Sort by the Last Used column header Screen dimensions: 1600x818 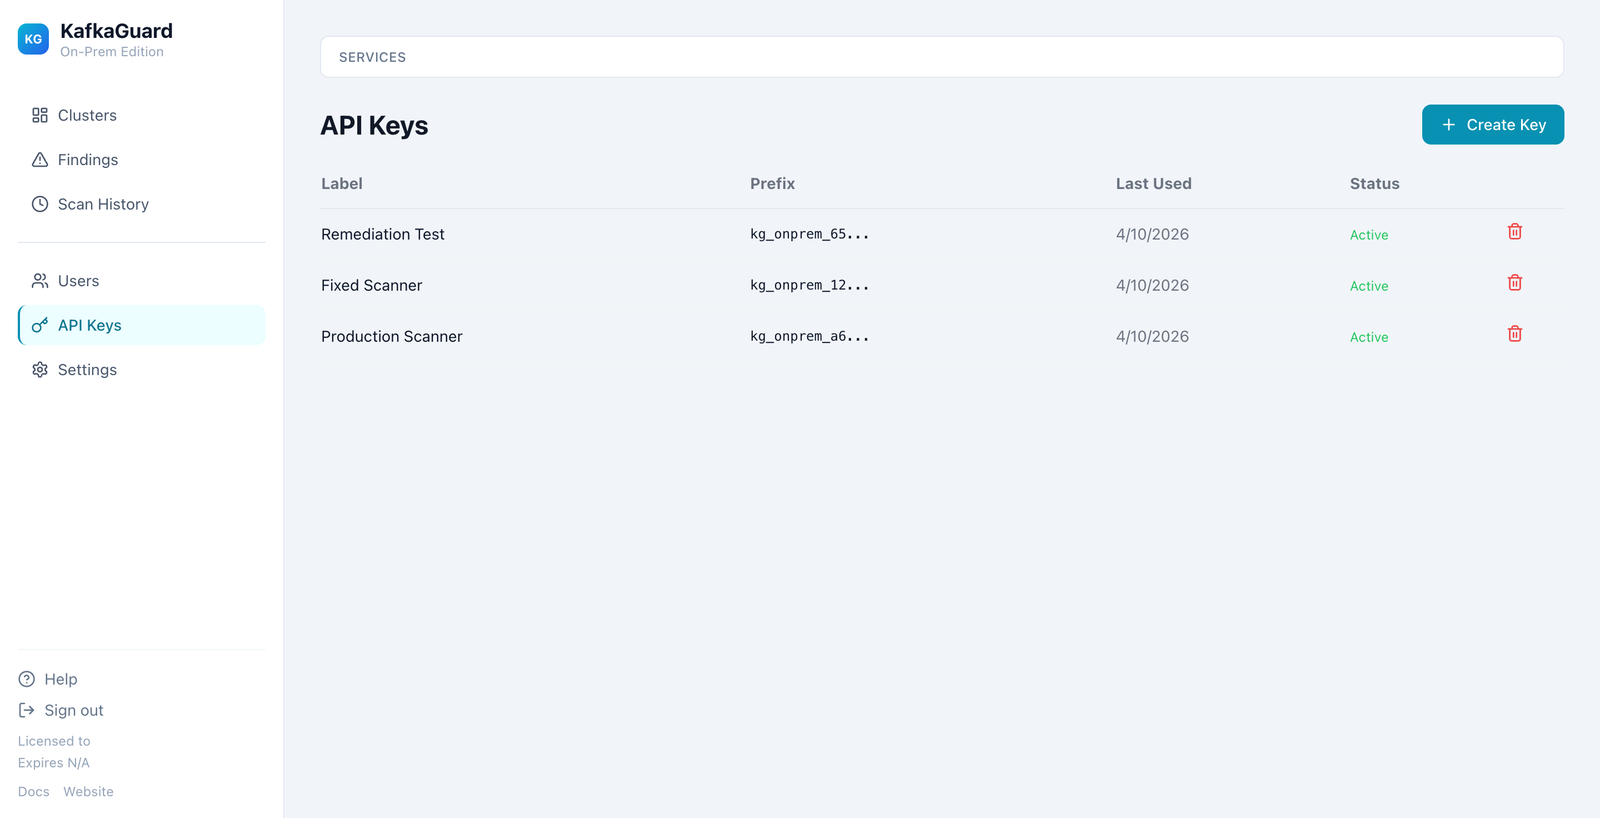point(1153,184)
